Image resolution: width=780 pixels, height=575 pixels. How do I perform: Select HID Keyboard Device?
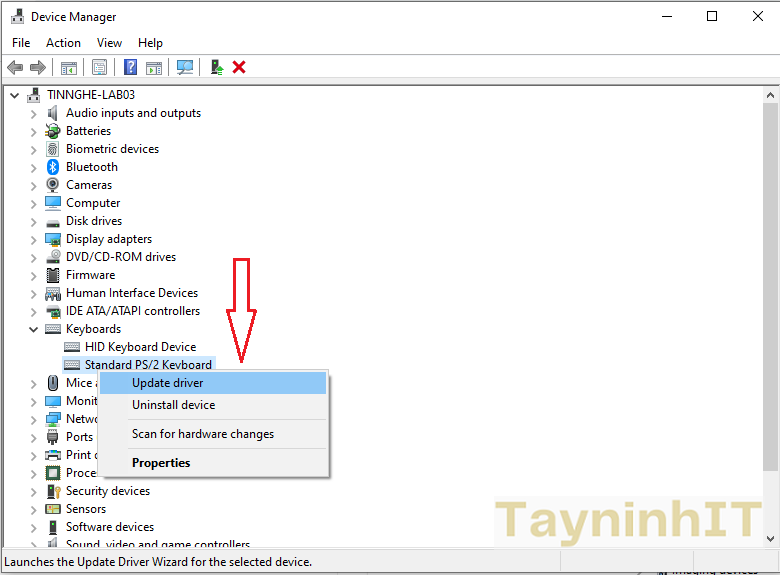(140, 347)
